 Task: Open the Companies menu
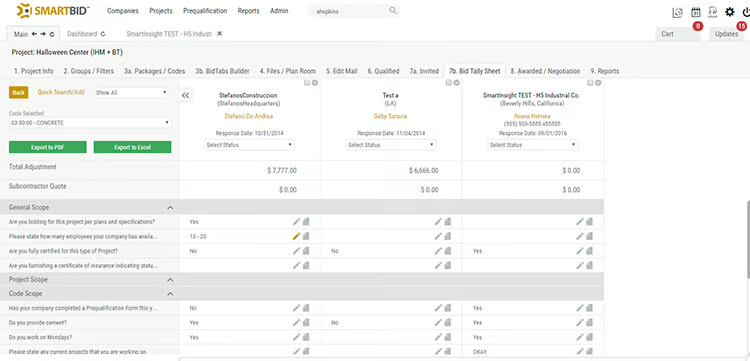click(x=123, y=11)
